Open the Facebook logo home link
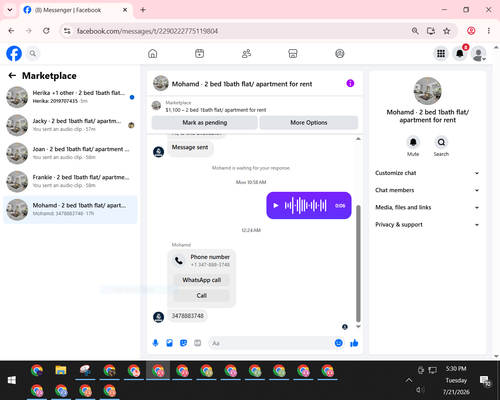The height and width of the screenshot is (400, 500). coord(14,53)
